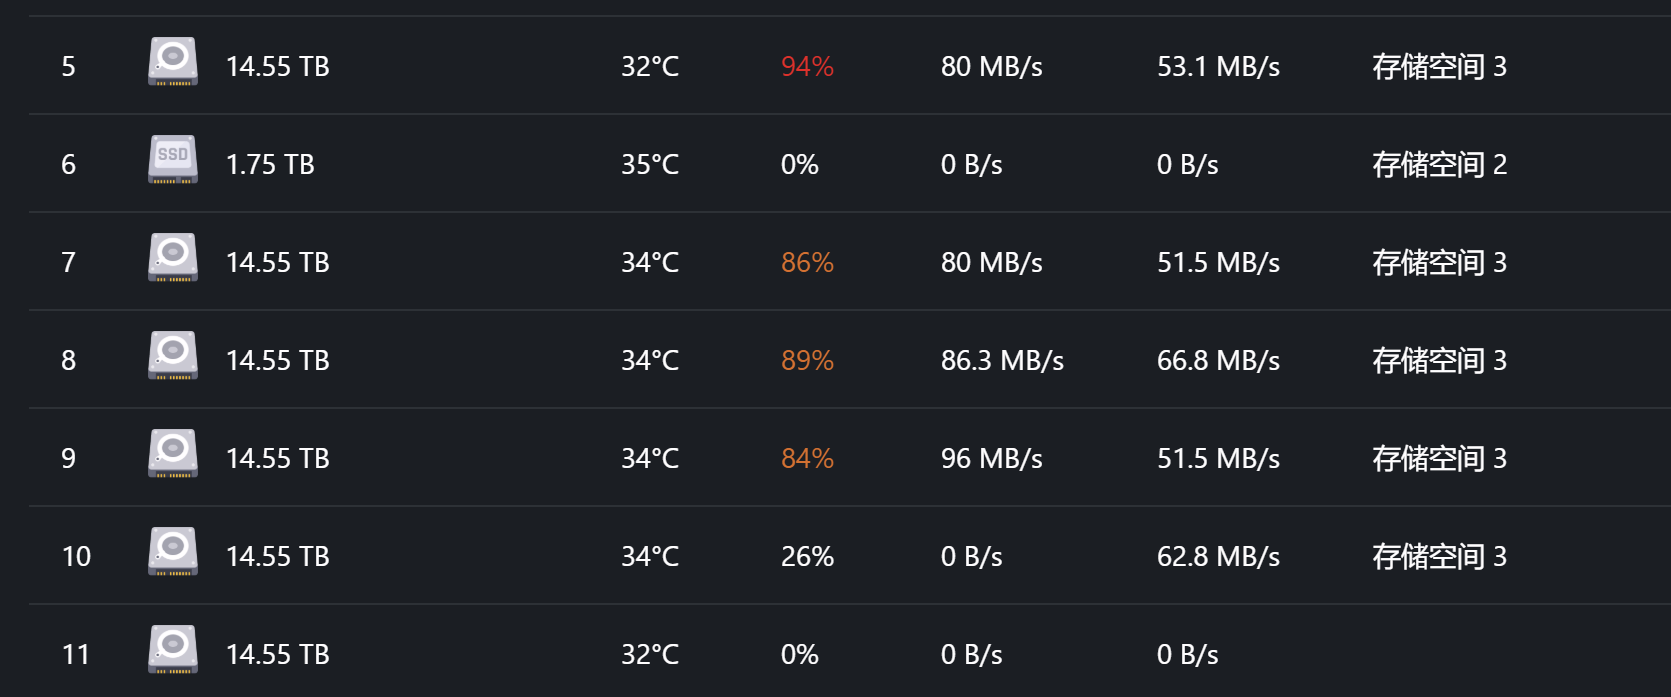Click the orange 86% usage on disk 7
This screenshot has width=1671, height=697.
pos(807,263)
